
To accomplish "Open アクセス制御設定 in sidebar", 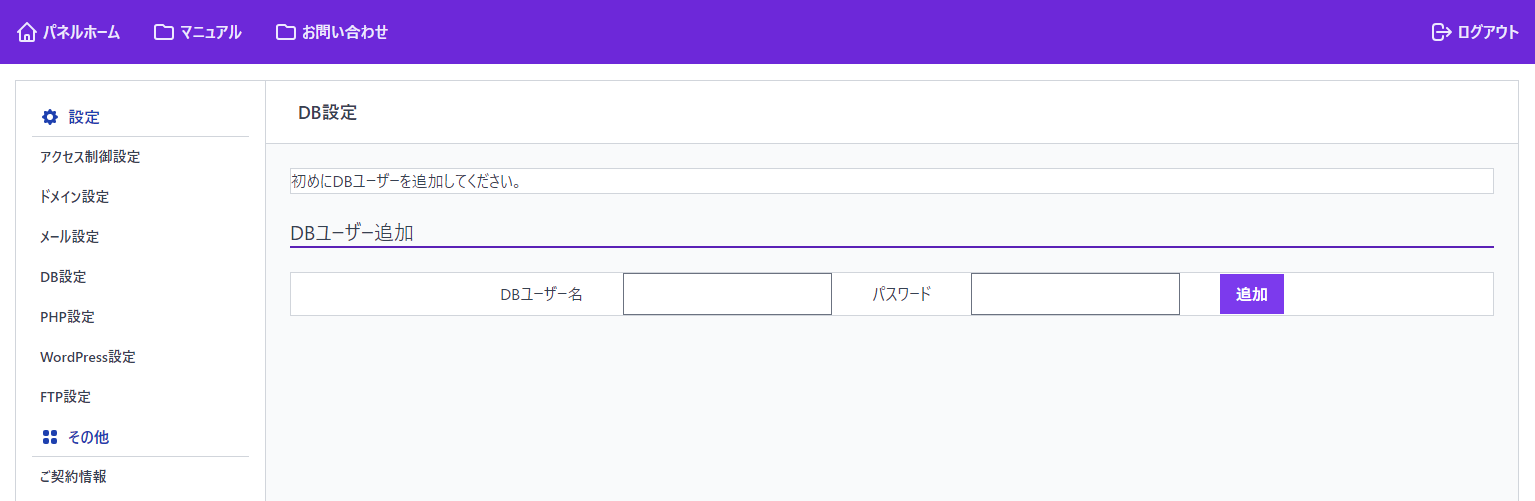I will 90,157.
